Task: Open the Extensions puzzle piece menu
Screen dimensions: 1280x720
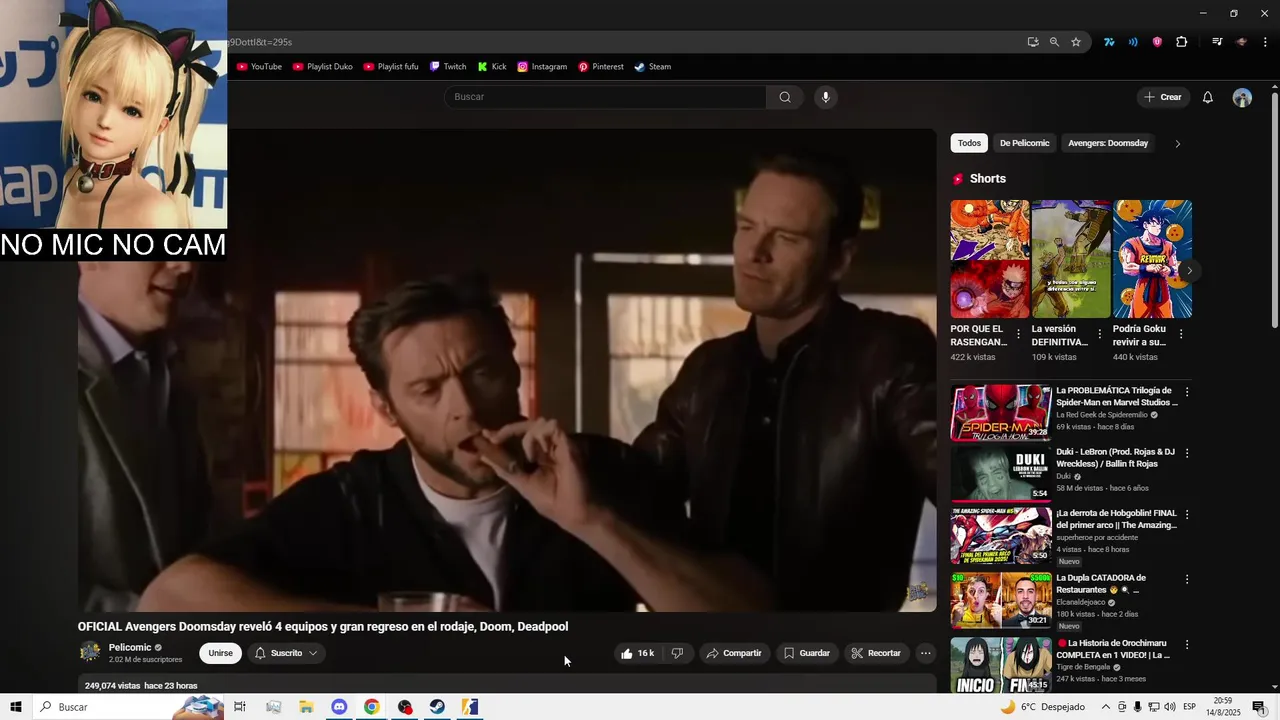Action: (x=1181, y=42)
